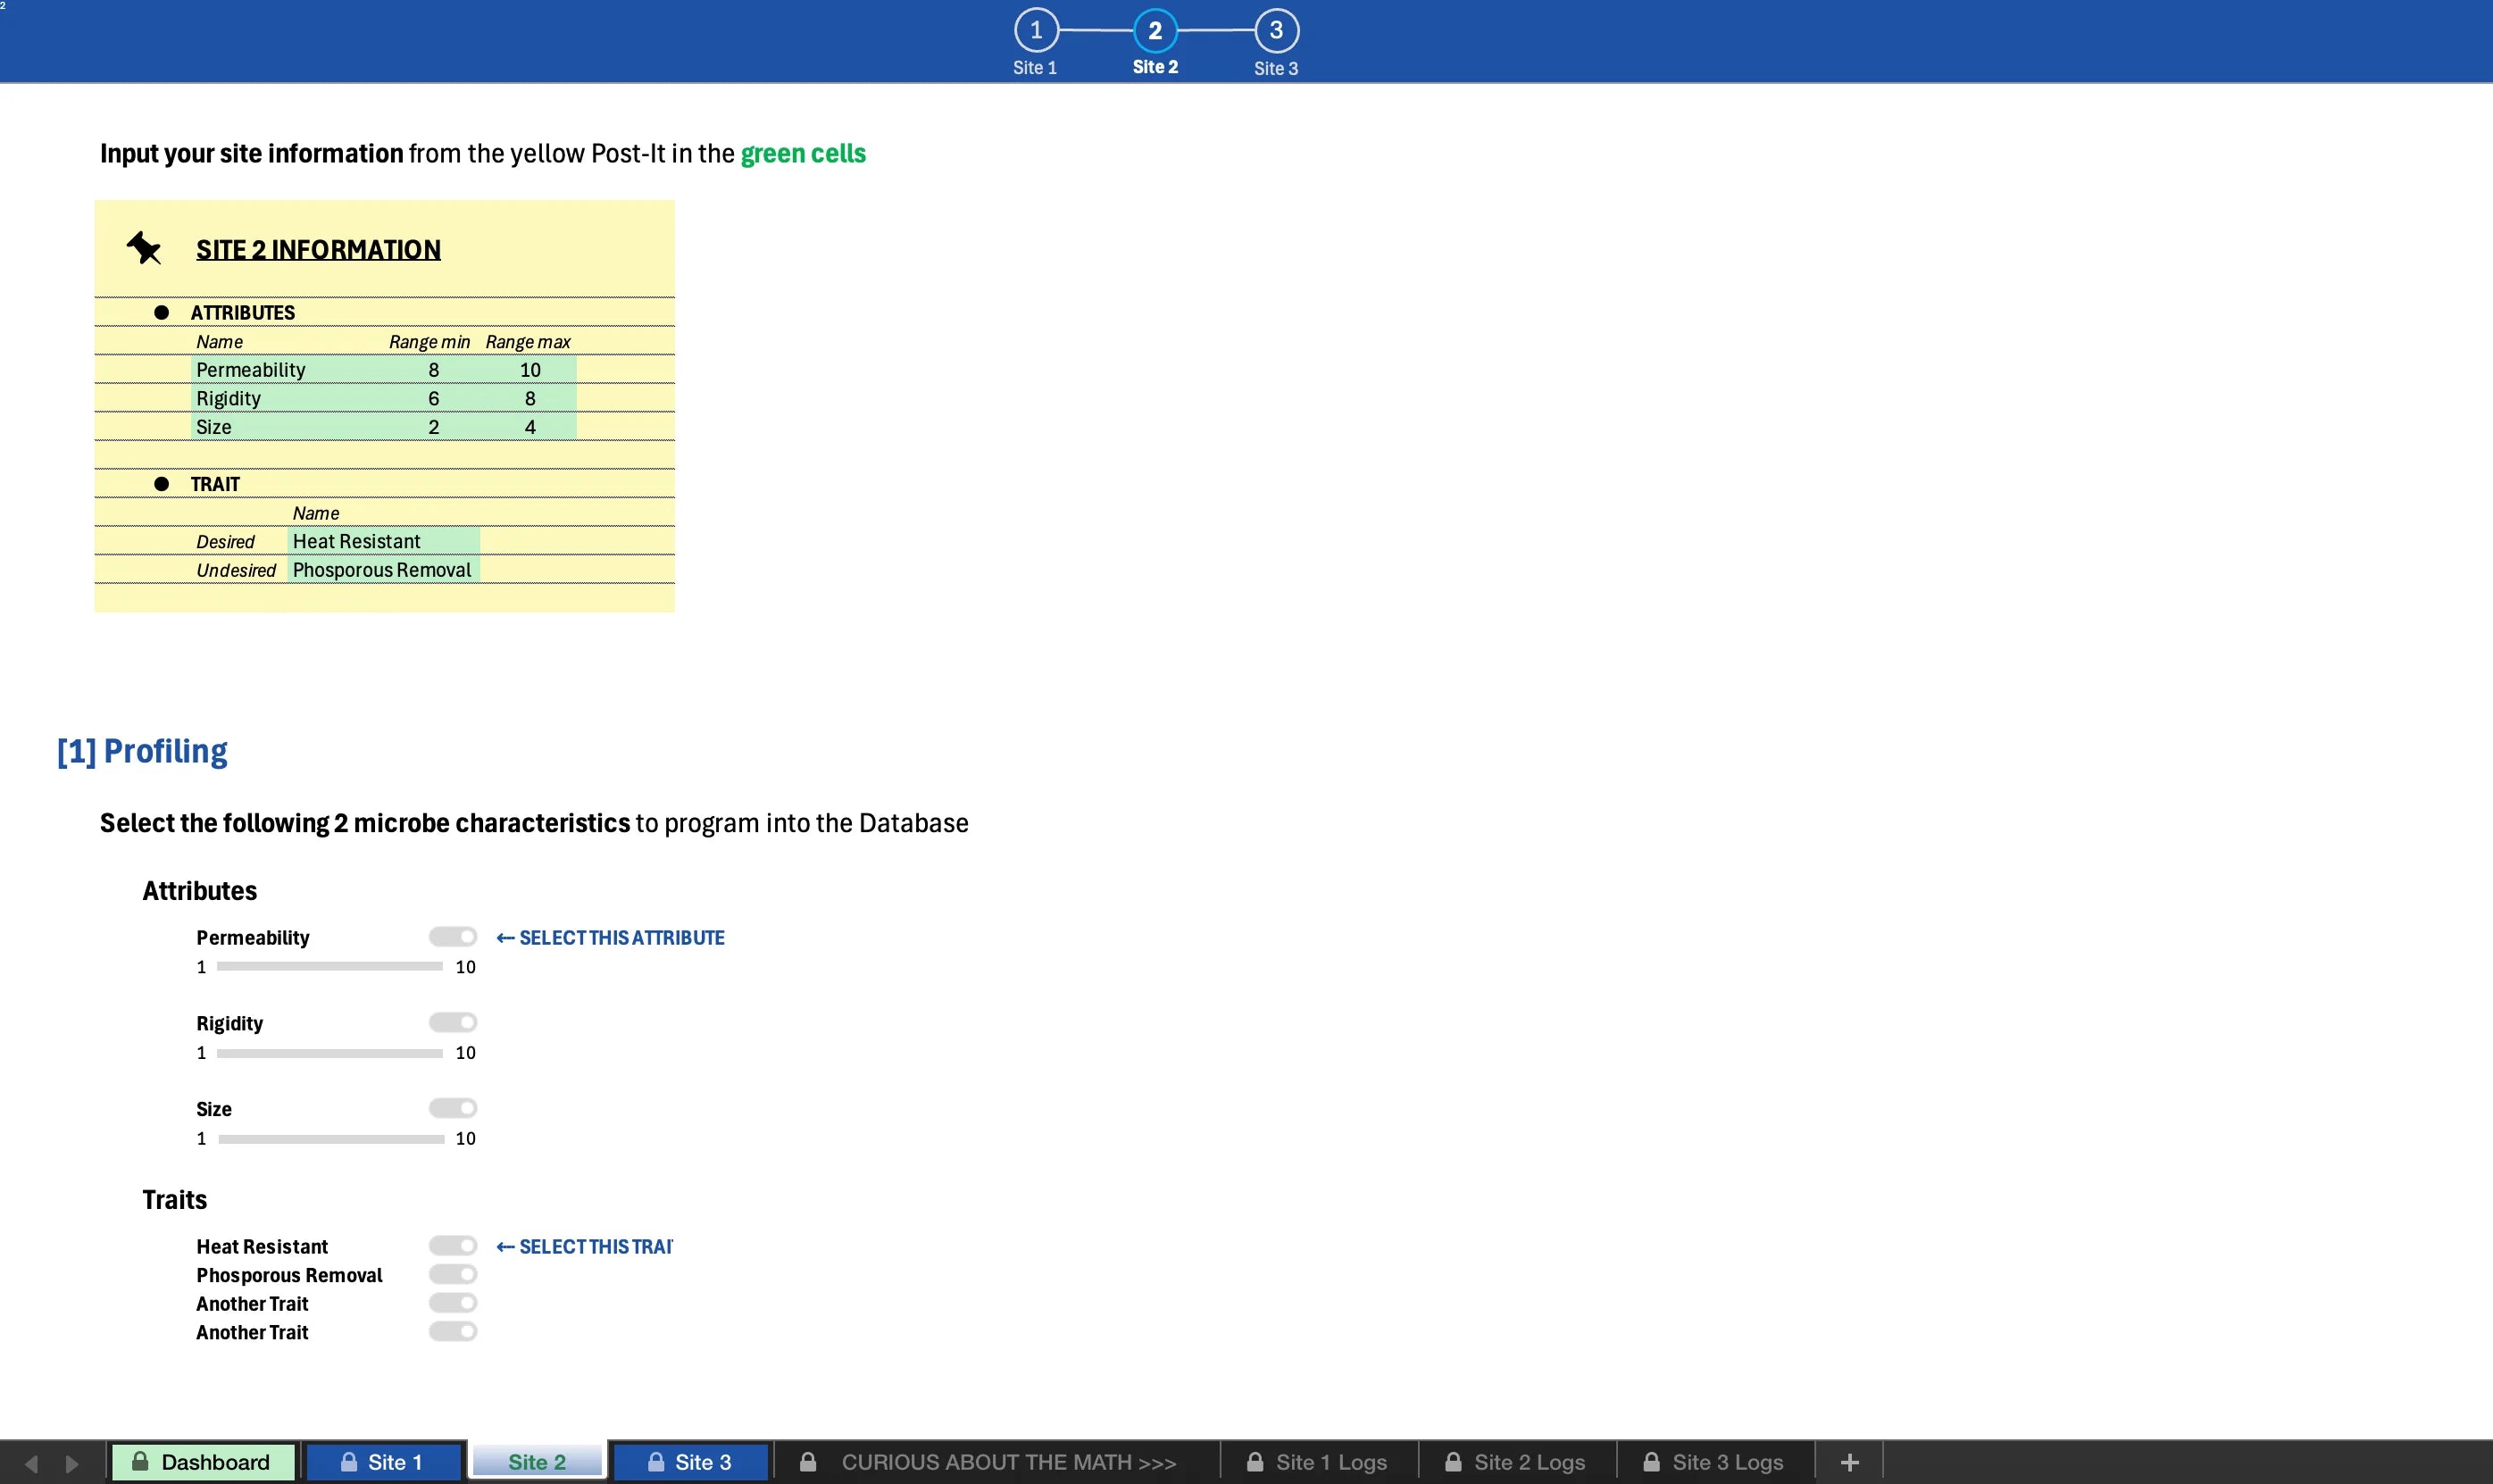2493x1484 pixels.
Task: Select Permeability range min green cell
Action: pos(433,370)
